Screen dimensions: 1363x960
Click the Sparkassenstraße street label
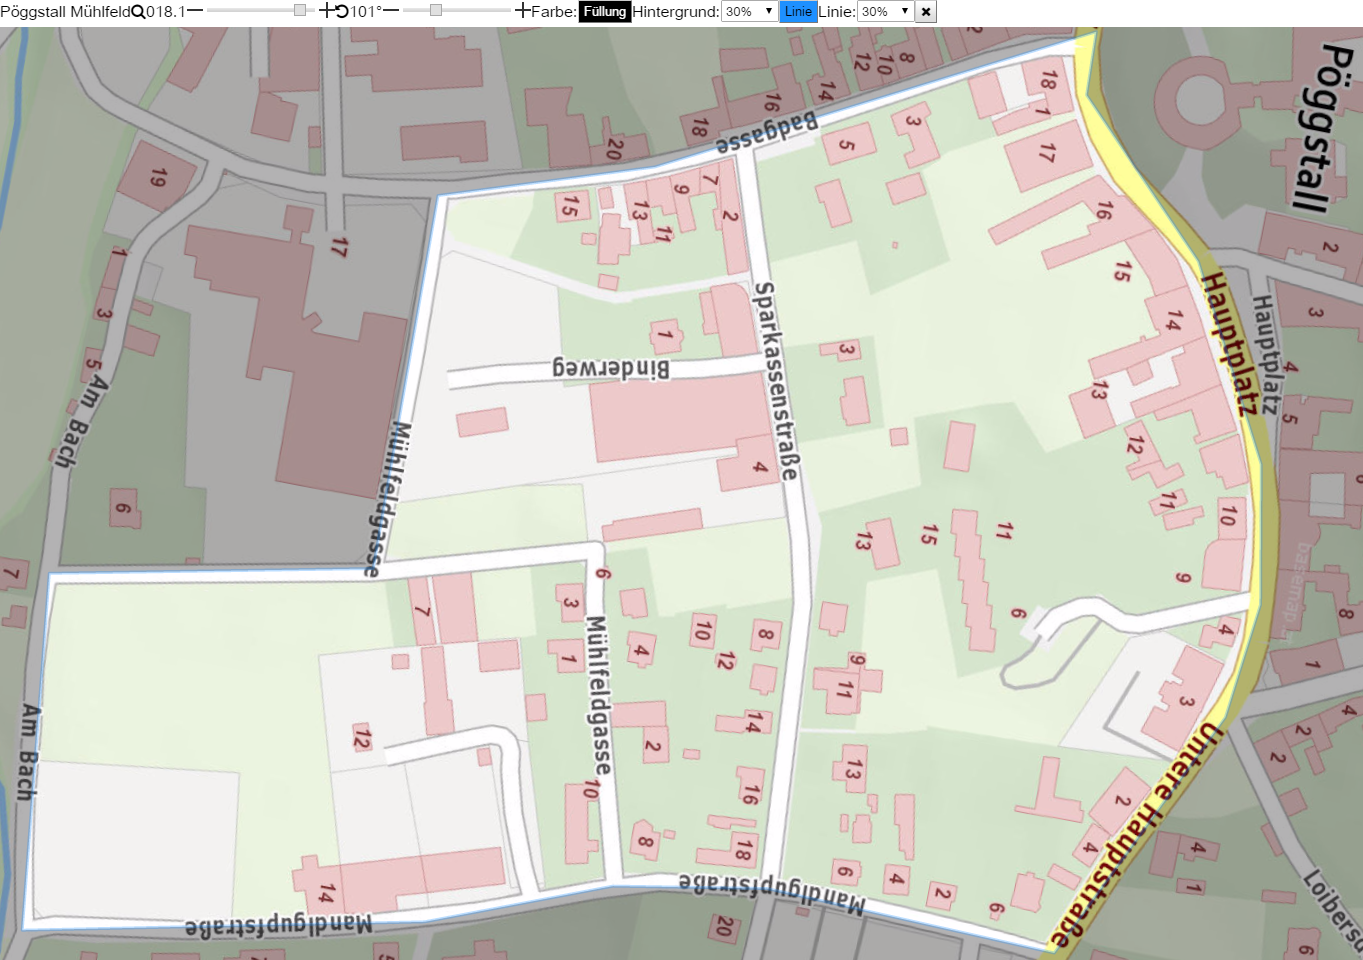click(777, 381)
